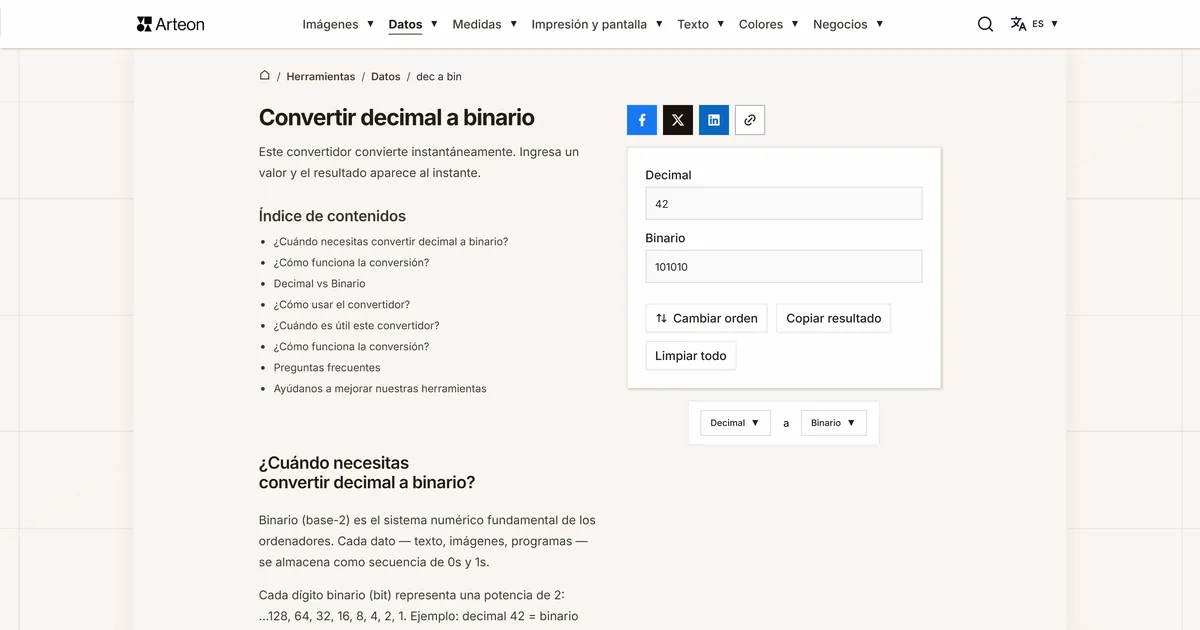This screenshot has height=630, width=1200.
Task: Jump to '¿Cuándo necesitas convertir decimal a binario?'
Action: [x=391, y=241]
